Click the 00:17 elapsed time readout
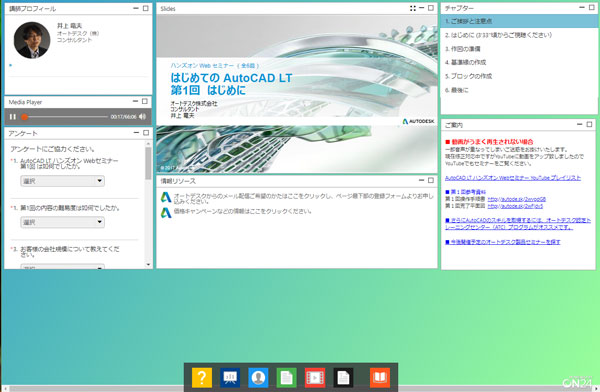600x392 pixels. [x=116, y=117]
